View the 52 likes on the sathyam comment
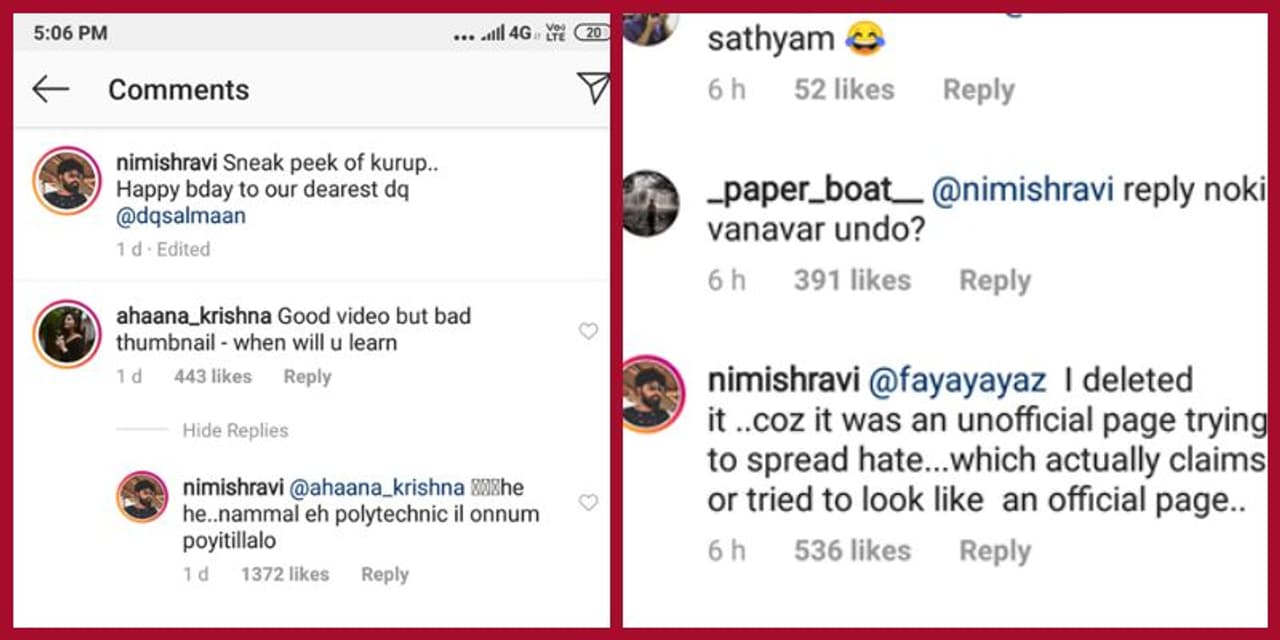1280x640 pixels. click(x=844, y=90)
